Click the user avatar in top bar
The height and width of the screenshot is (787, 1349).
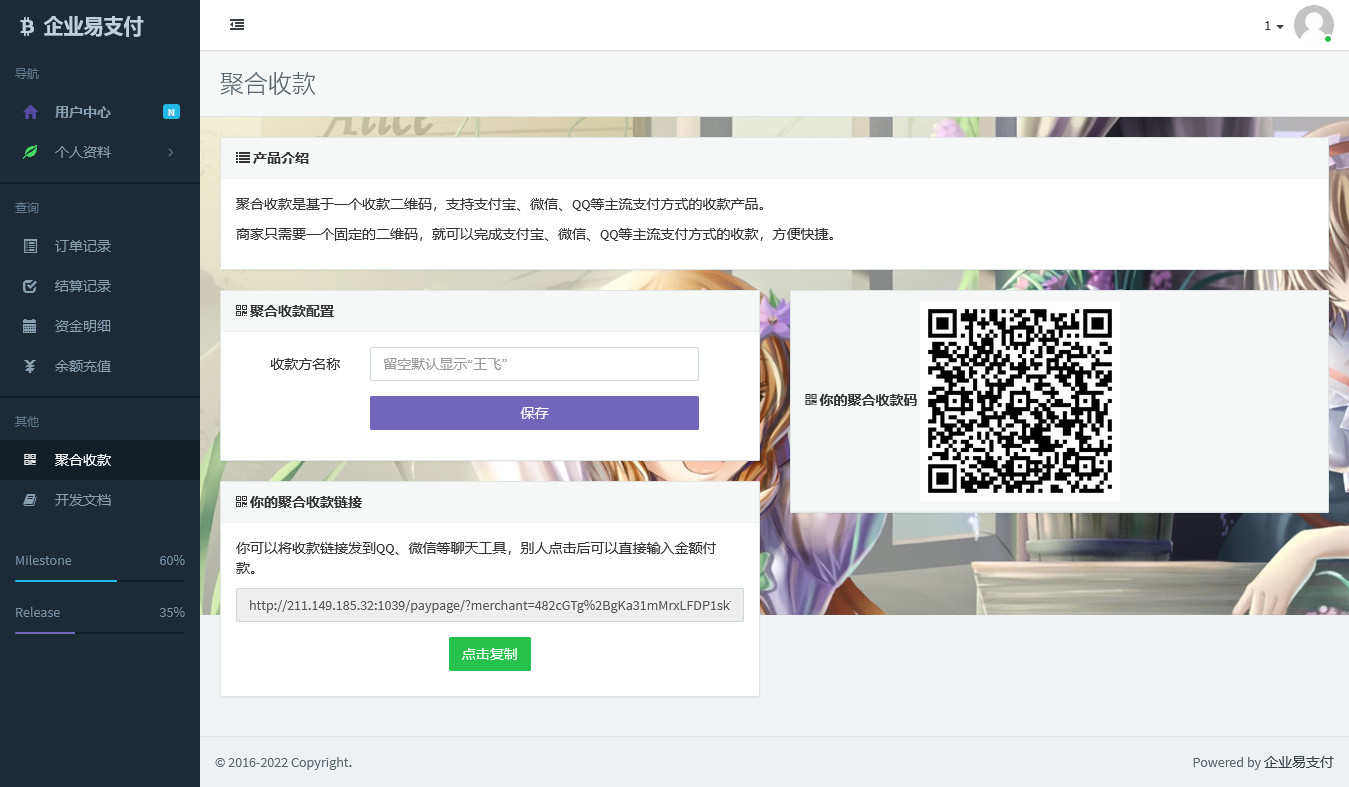tap(1313, 25)
